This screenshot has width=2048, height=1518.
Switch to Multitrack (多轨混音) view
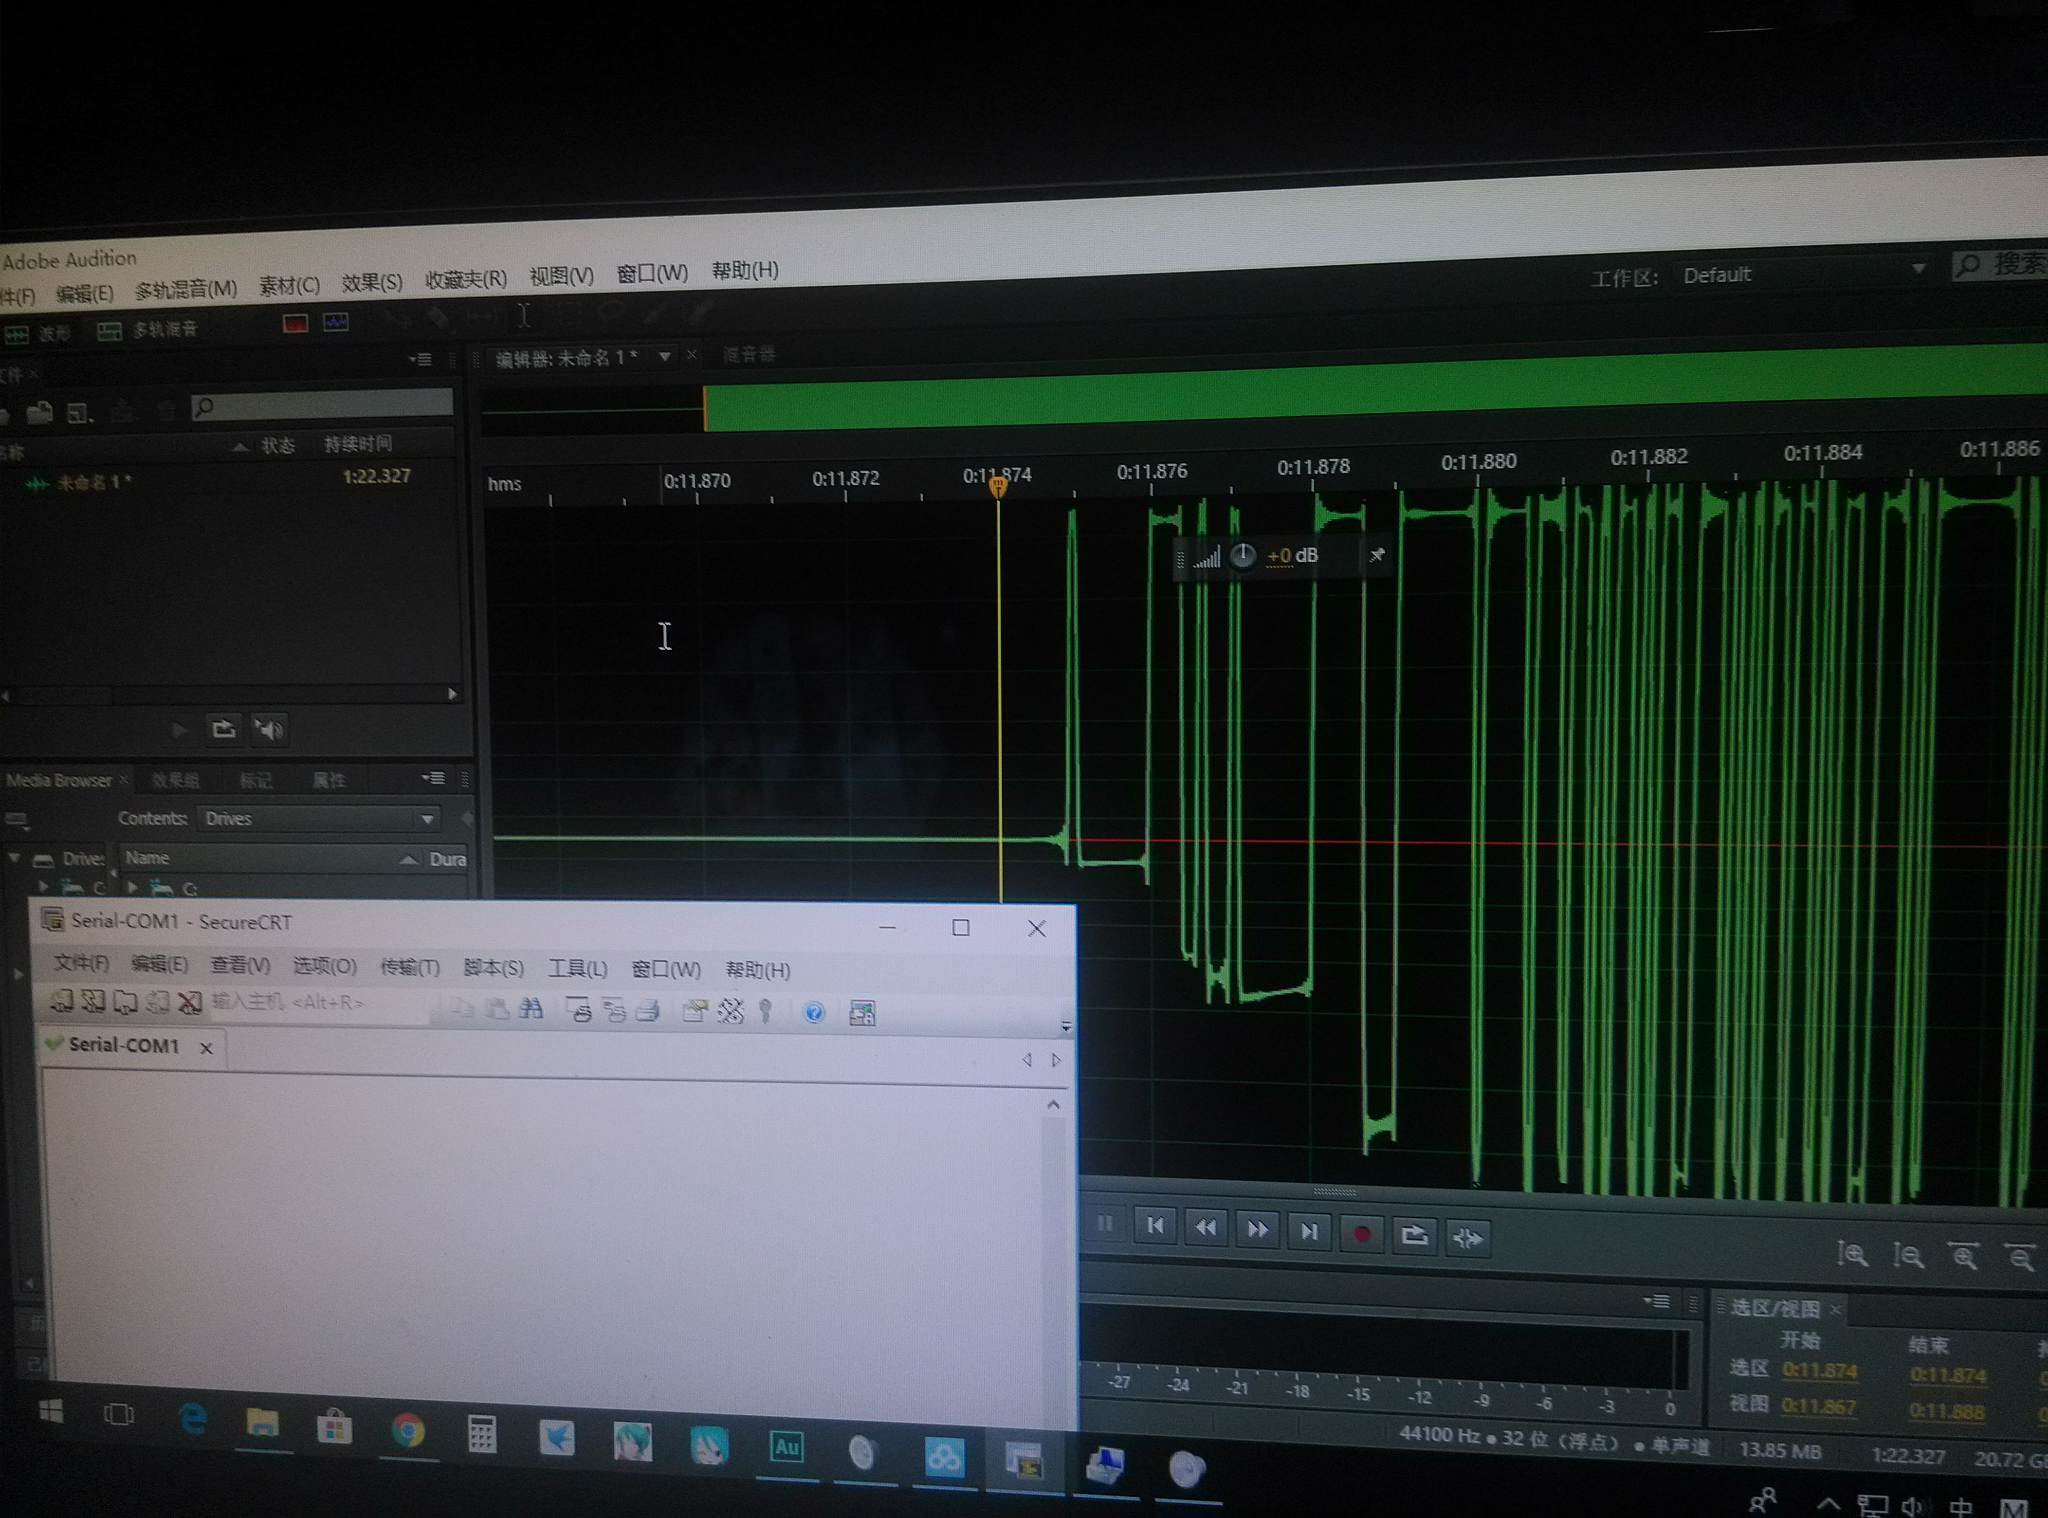[148, 330]
